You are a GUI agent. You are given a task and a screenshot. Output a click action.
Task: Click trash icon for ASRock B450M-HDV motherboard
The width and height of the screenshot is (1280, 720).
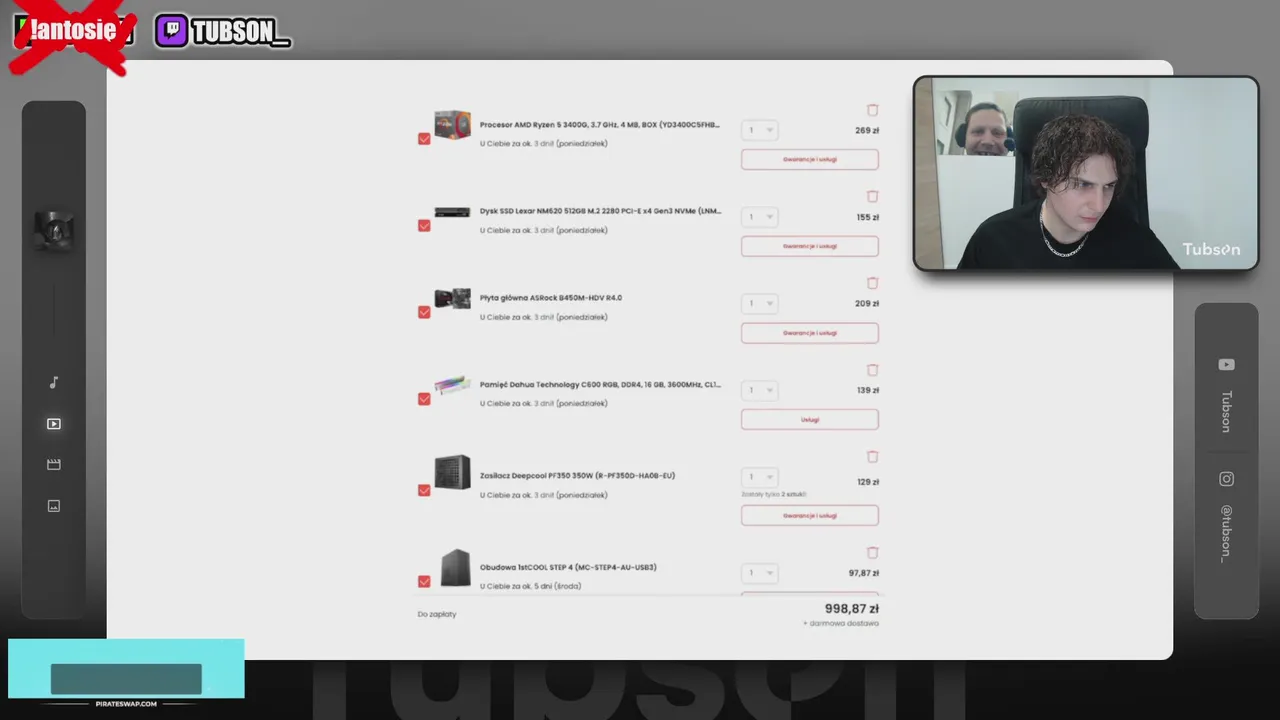pyautogui.click(x=872, y=283)
